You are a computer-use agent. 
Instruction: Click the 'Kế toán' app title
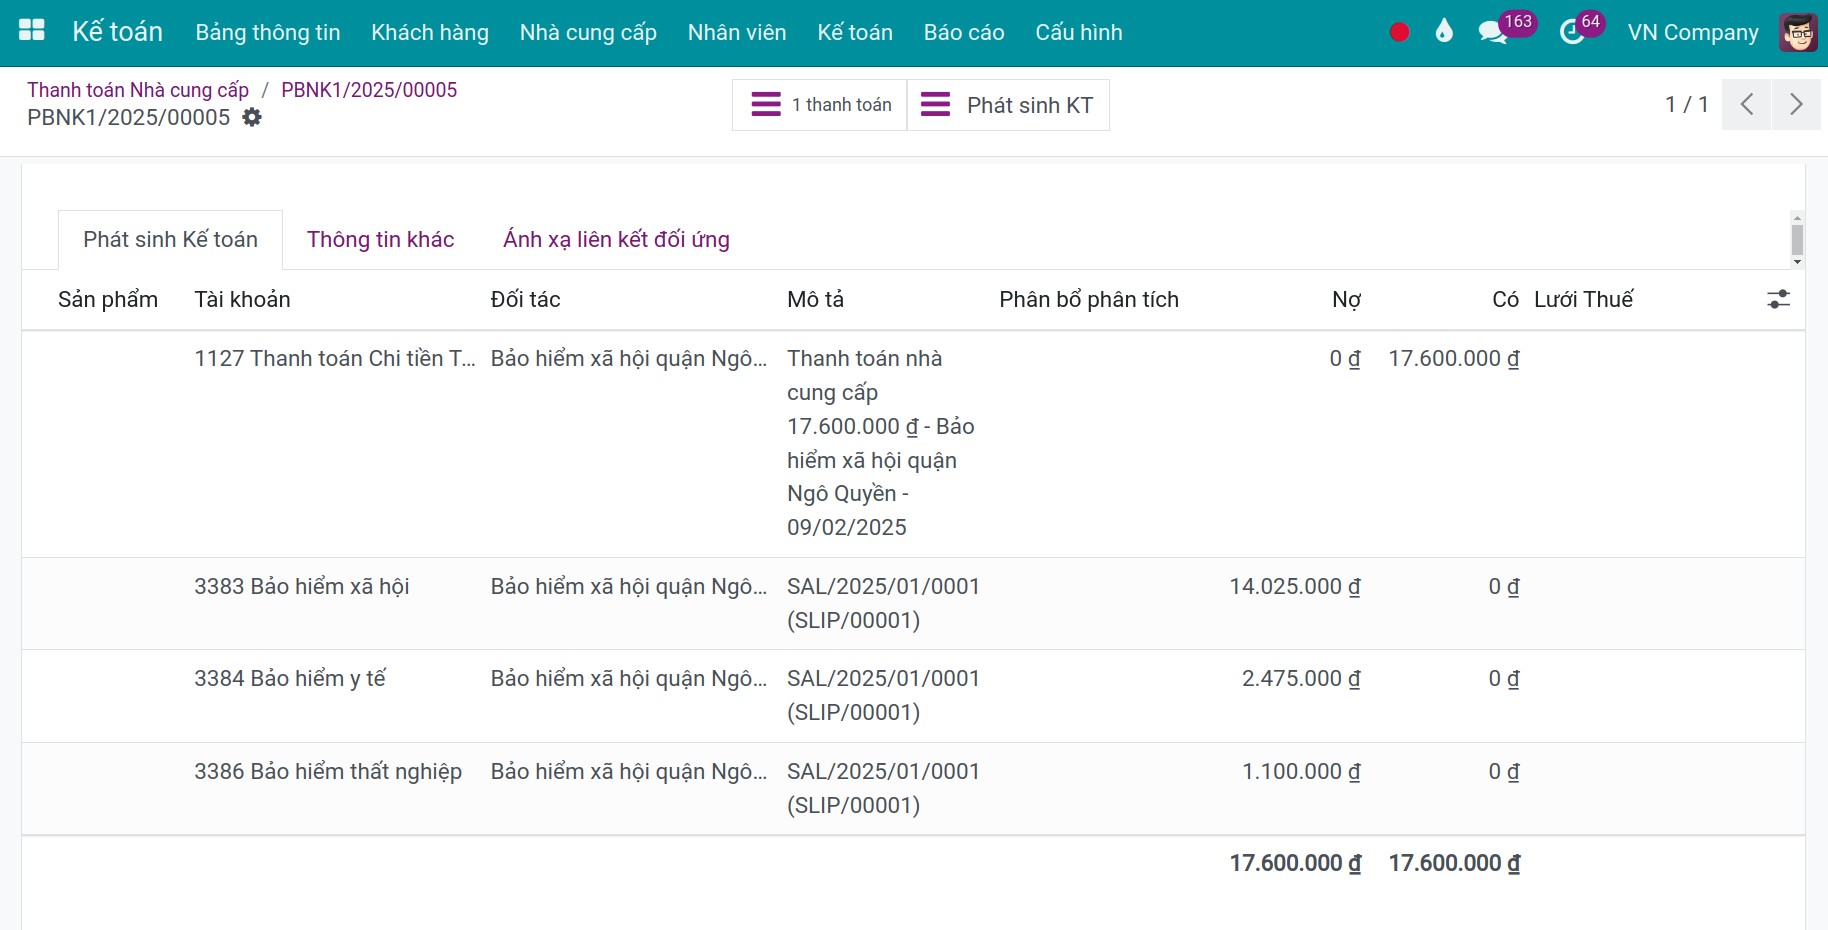(x=117, y=32)
